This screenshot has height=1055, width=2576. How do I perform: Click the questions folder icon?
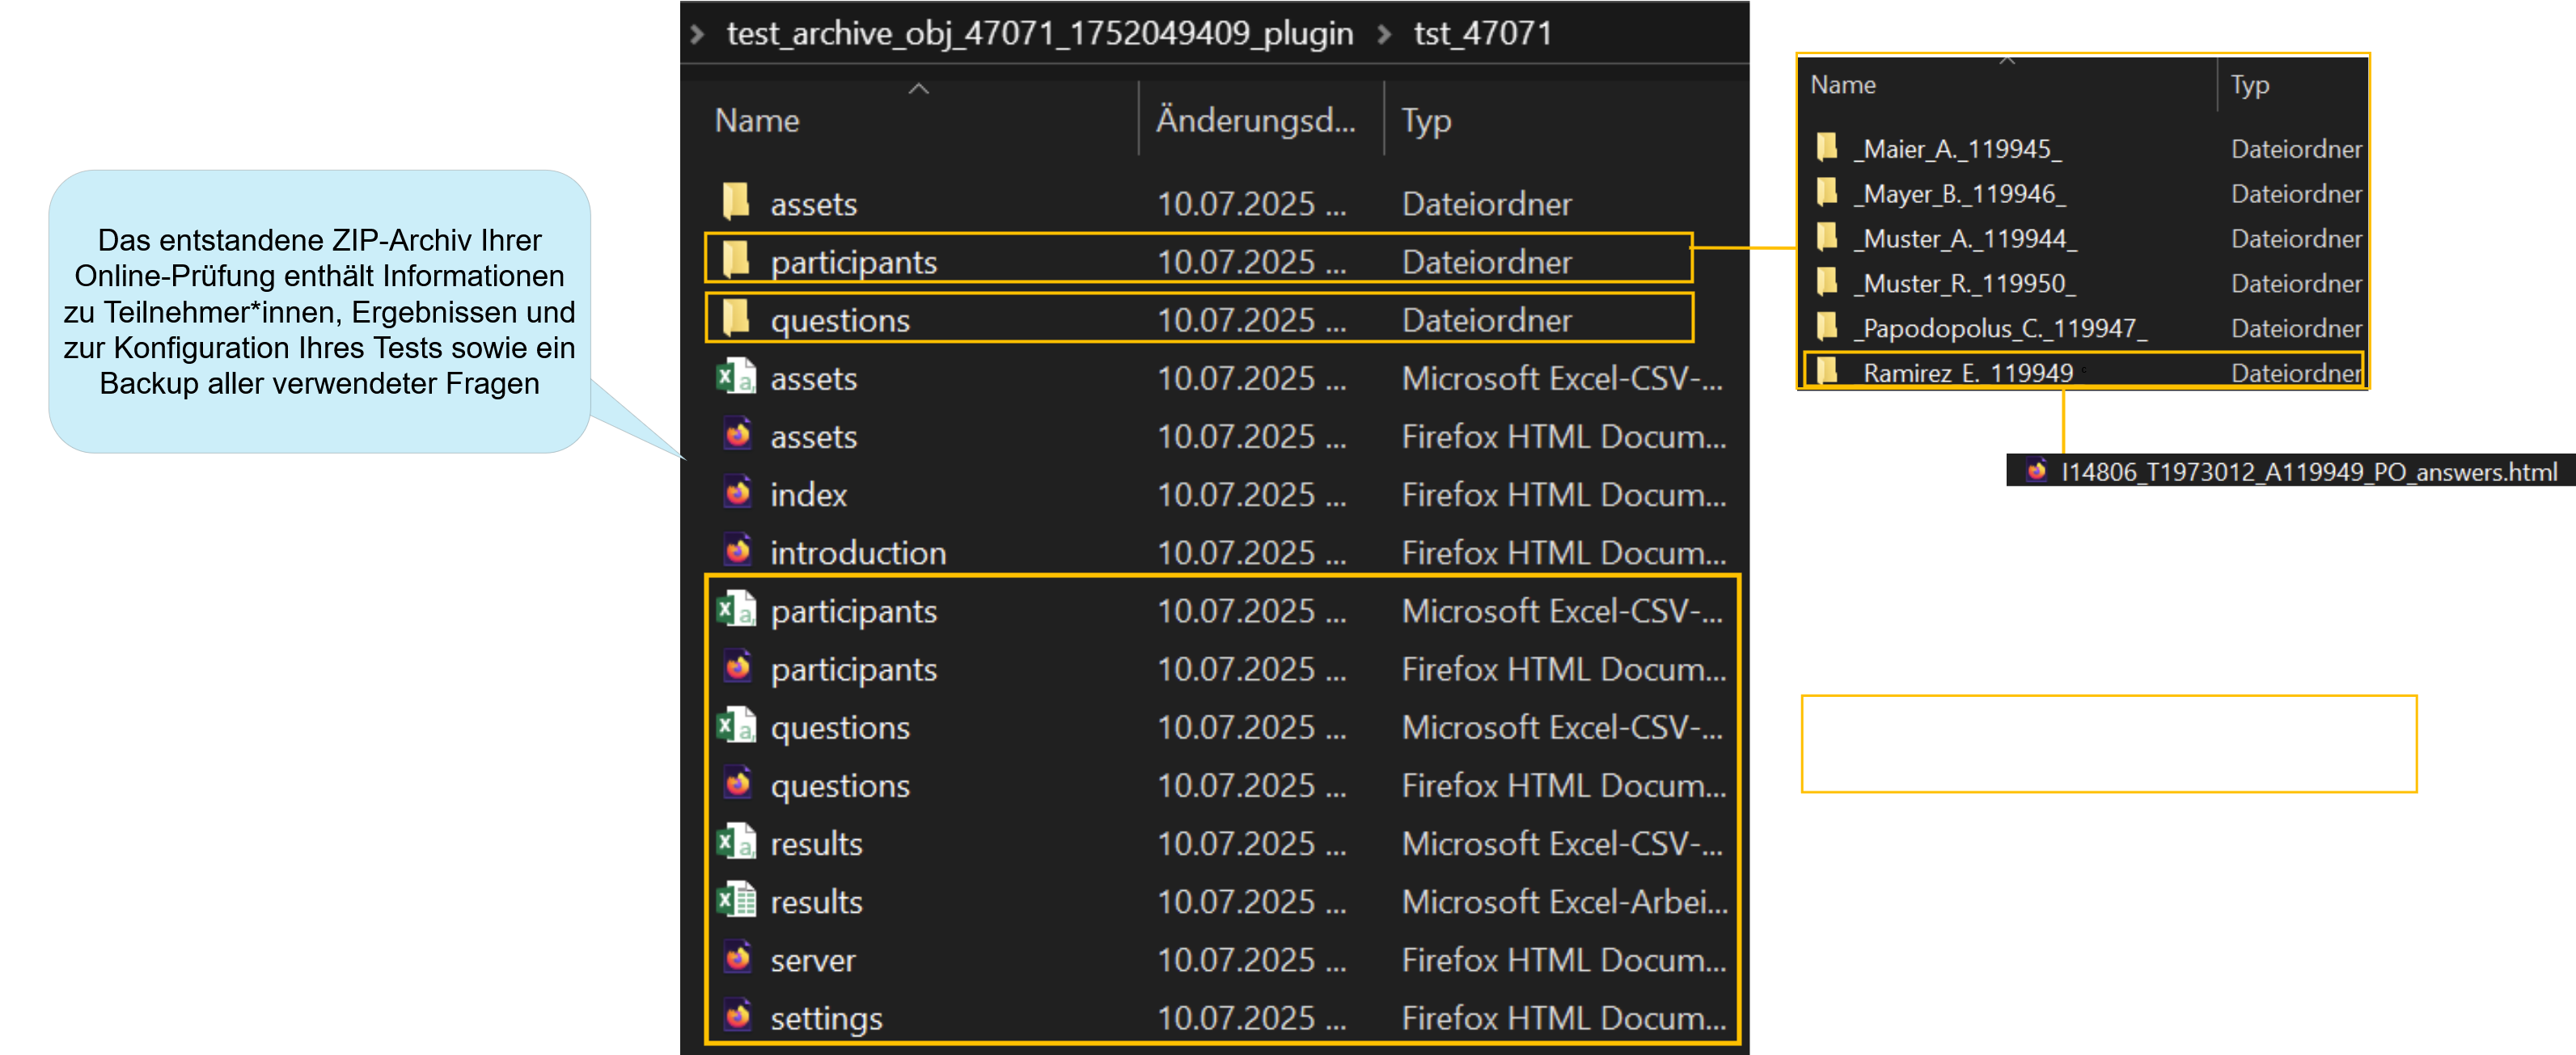tap(736, 318)
